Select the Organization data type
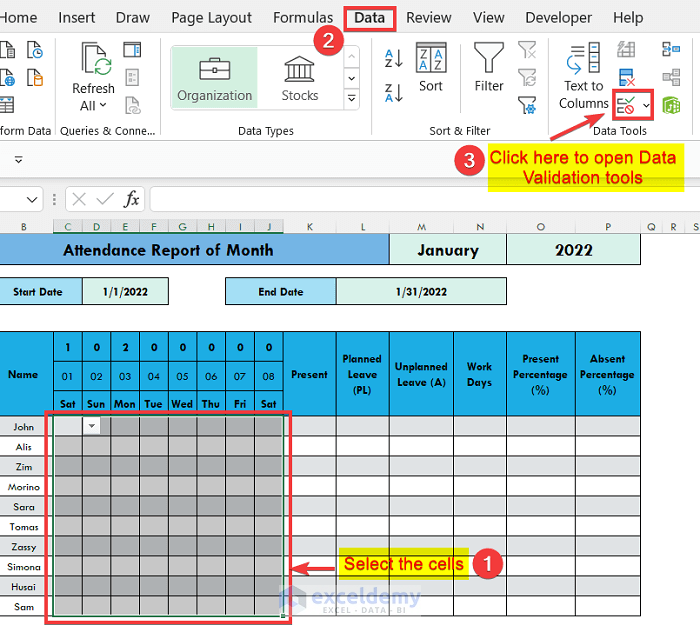The width and height of the screenshot is (700, 632). [215, 78]
